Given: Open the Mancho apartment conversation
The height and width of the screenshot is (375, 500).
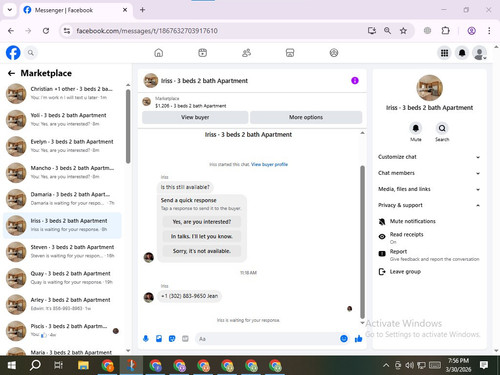Looking at the screenshot, I should point(63,172).
